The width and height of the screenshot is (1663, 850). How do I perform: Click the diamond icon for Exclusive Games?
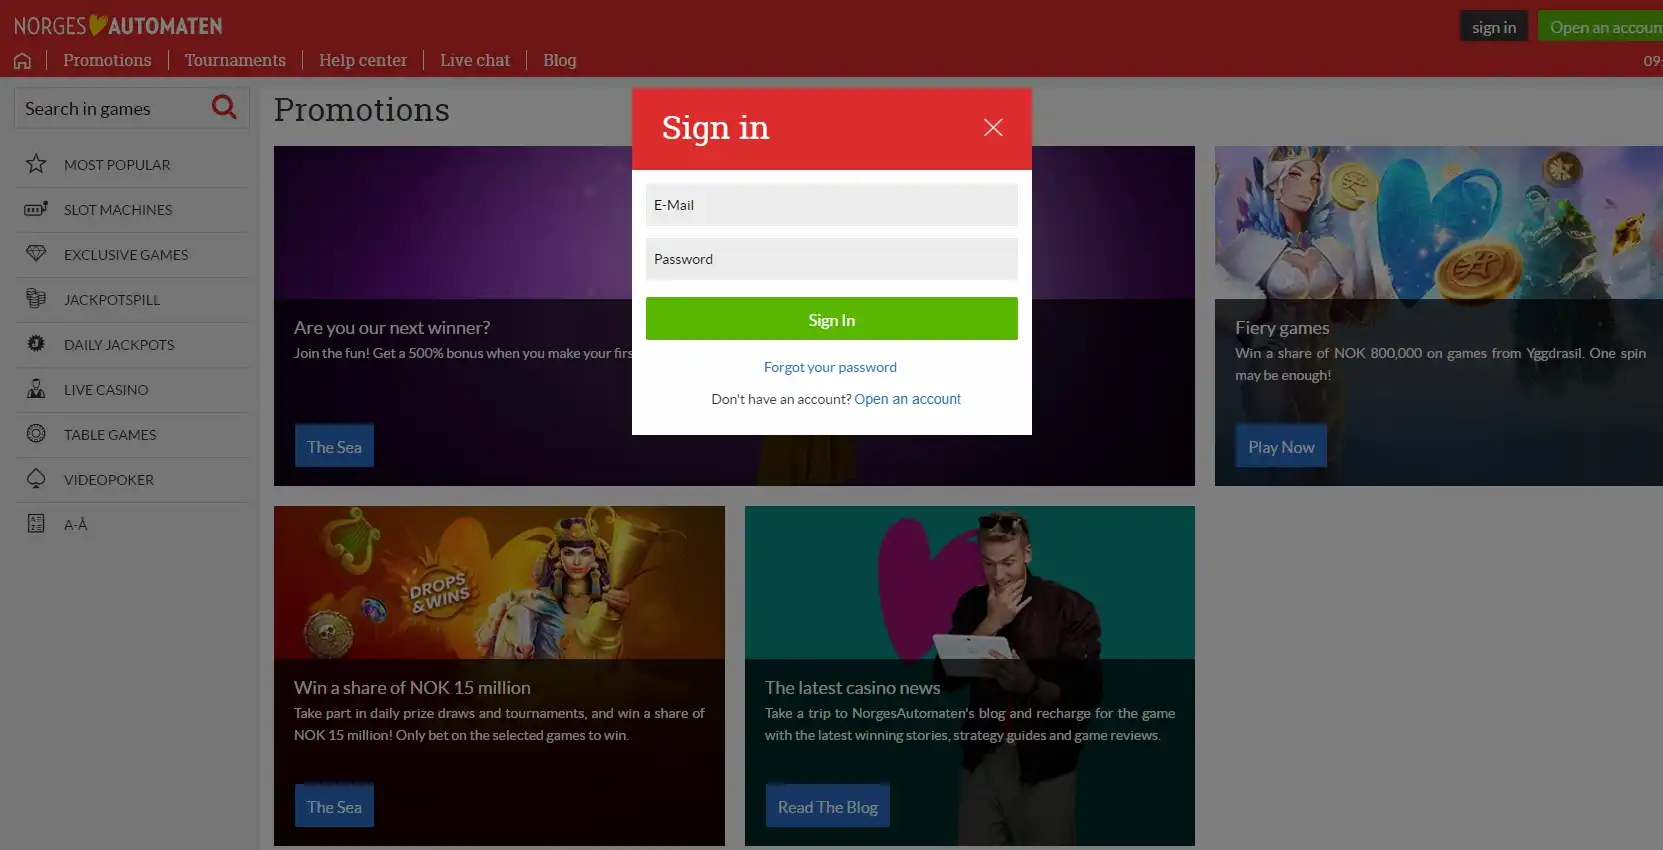36,254
